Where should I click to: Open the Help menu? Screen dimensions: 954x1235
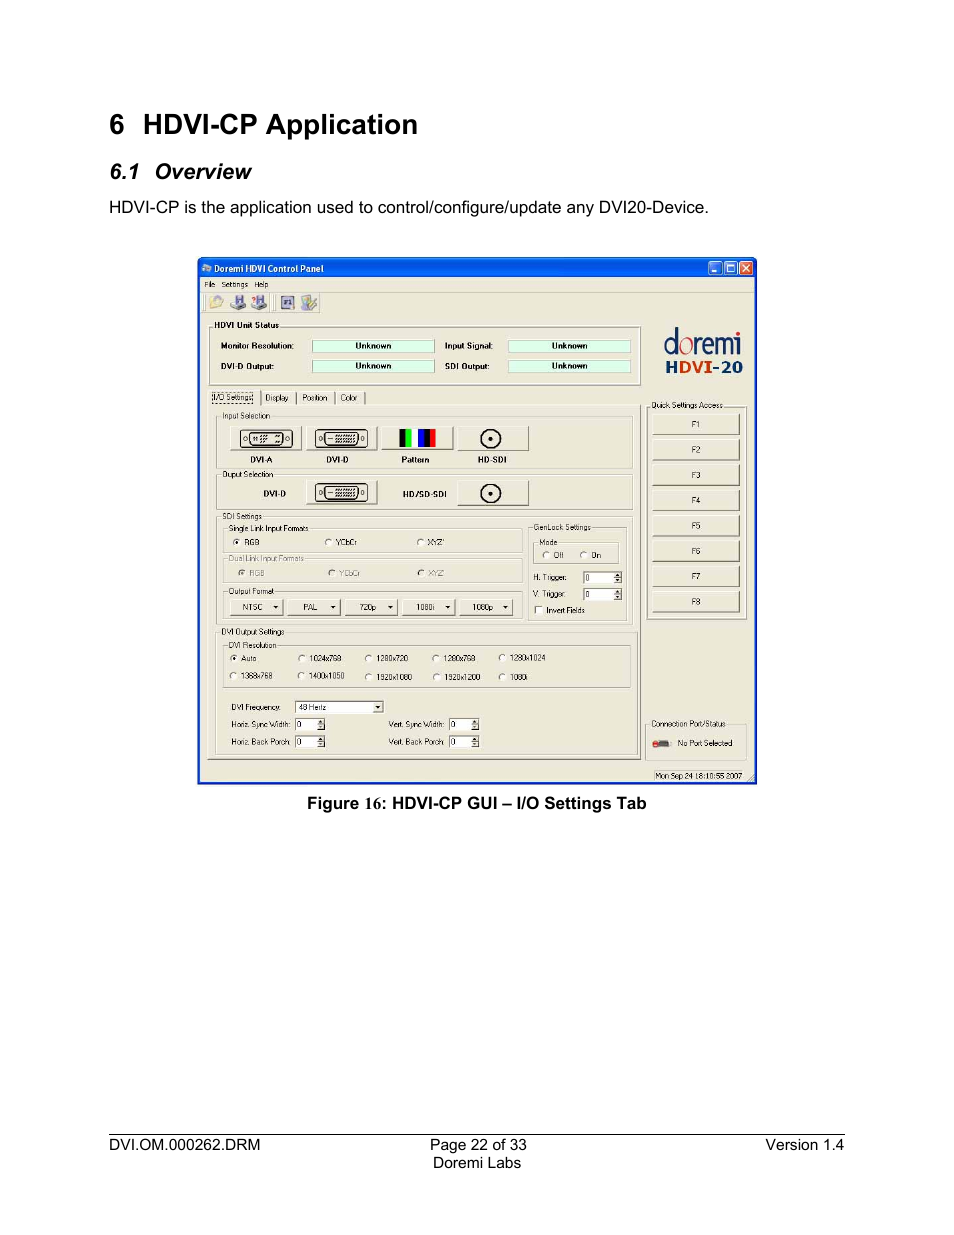pyautogui.click(x=261, y=285)
